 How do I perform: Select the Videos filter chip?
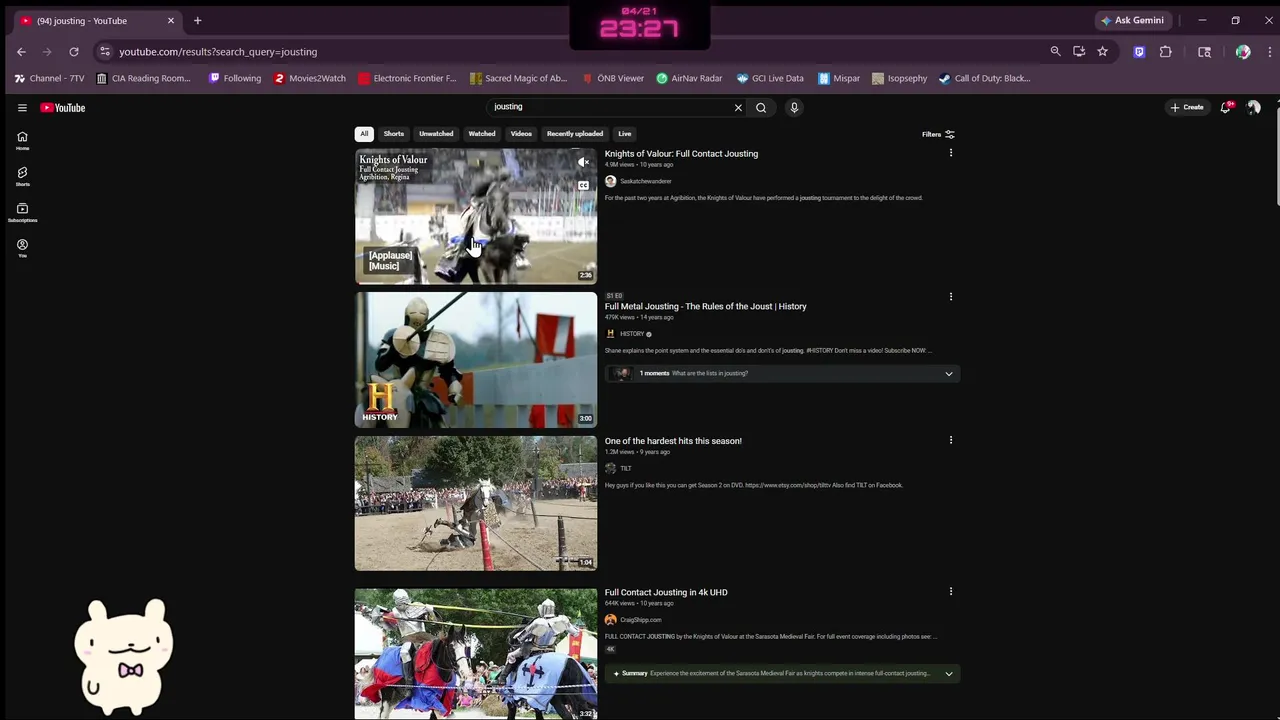point(521,134)
